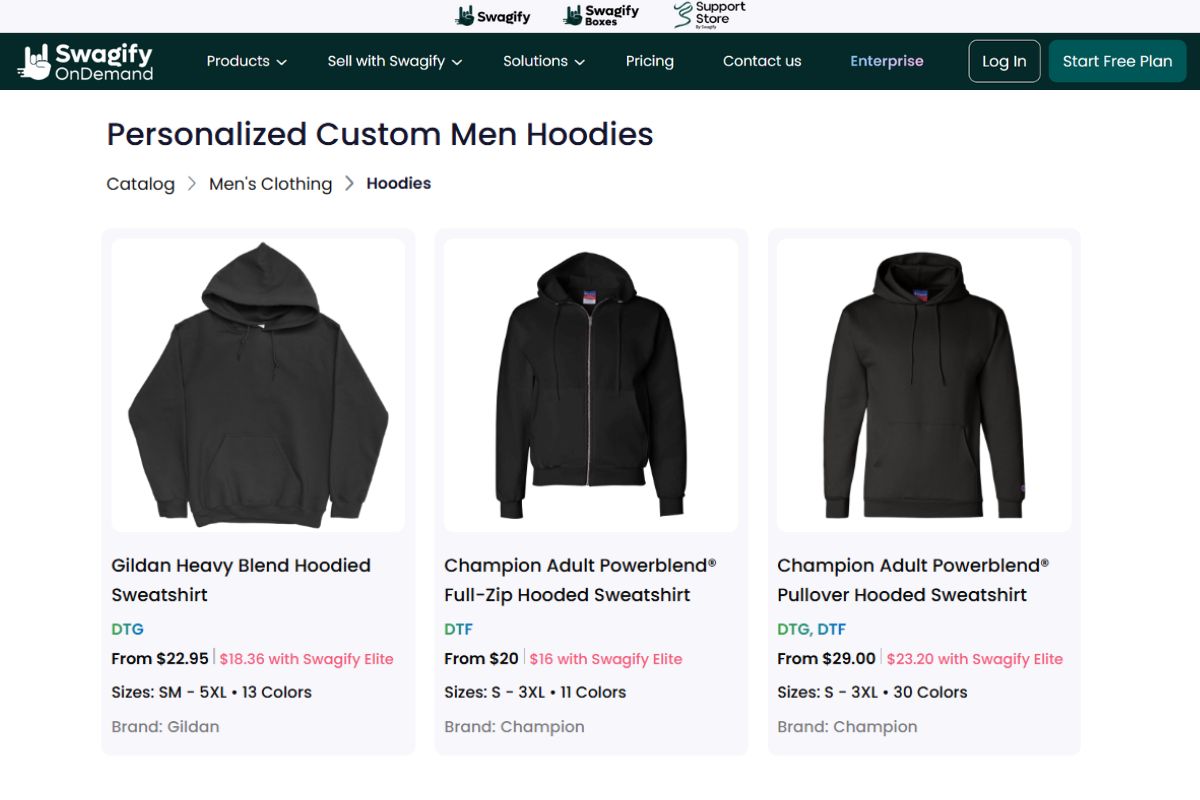Visit the Enterprise page
1200x800 pixels.
[887, 61]
